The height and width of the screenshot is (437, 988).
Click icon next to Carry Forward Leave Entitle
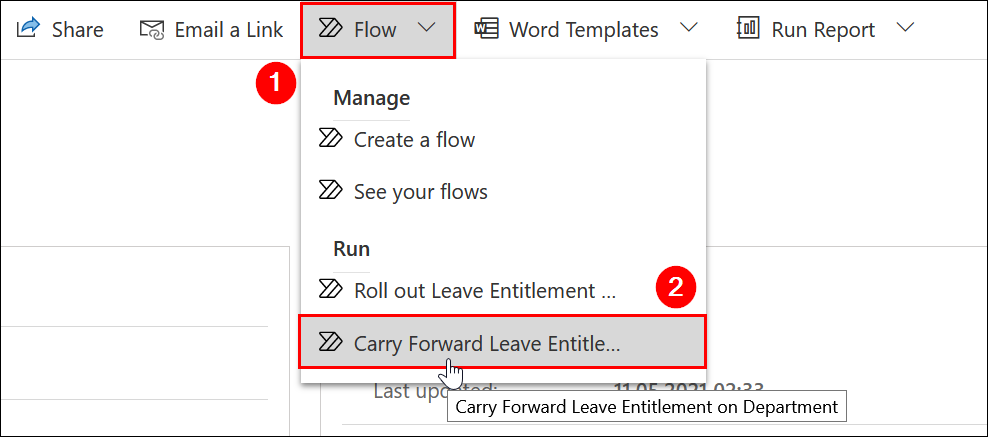pyautogui.click(x=330, y=342)
